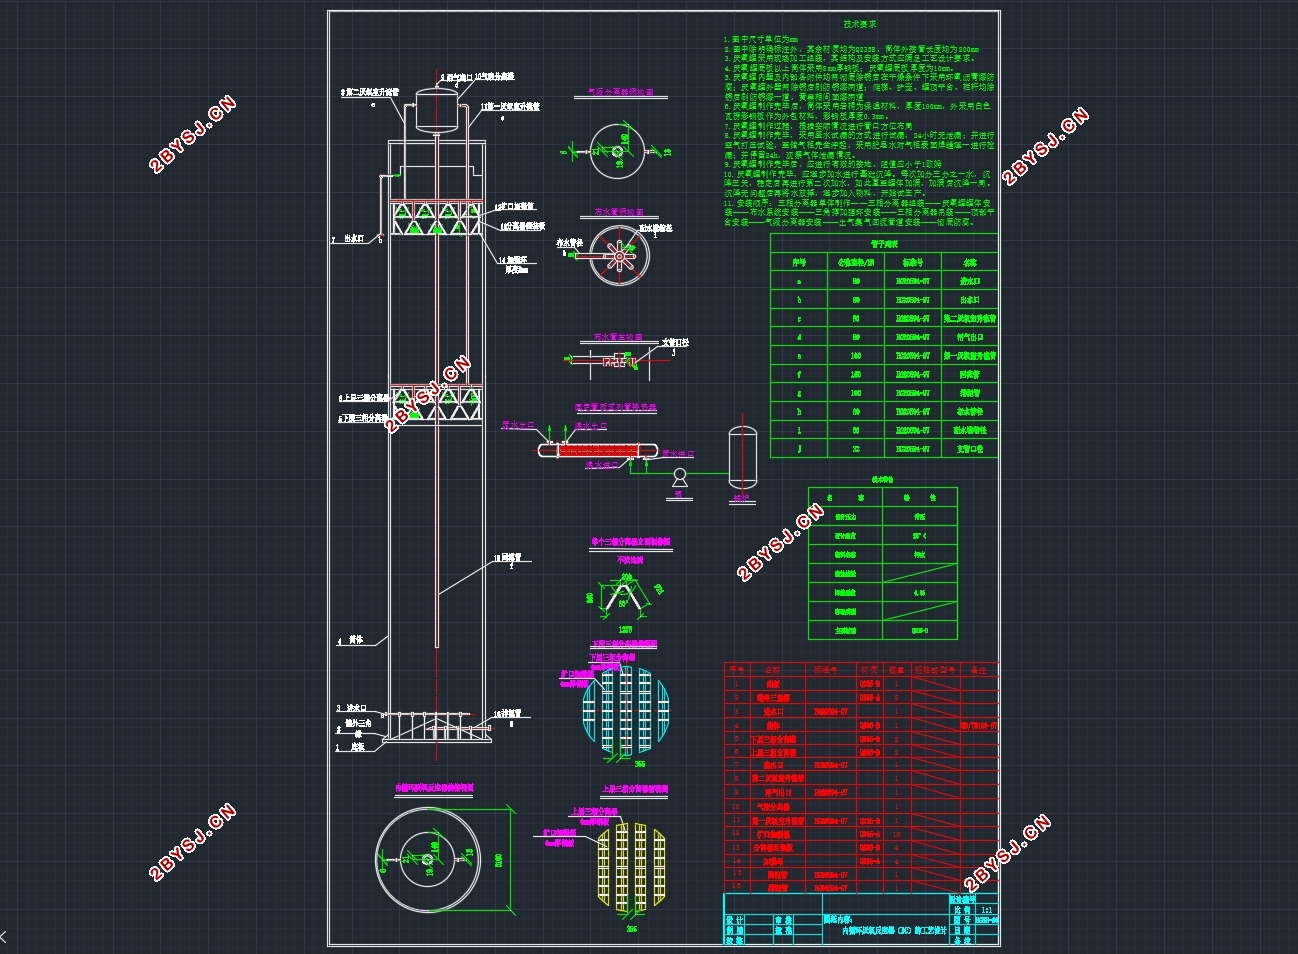The height and width of the screenshot is (954, 1298).
Task: Select the red tubular heat exchanger drawing
Action: click(598, 451)
